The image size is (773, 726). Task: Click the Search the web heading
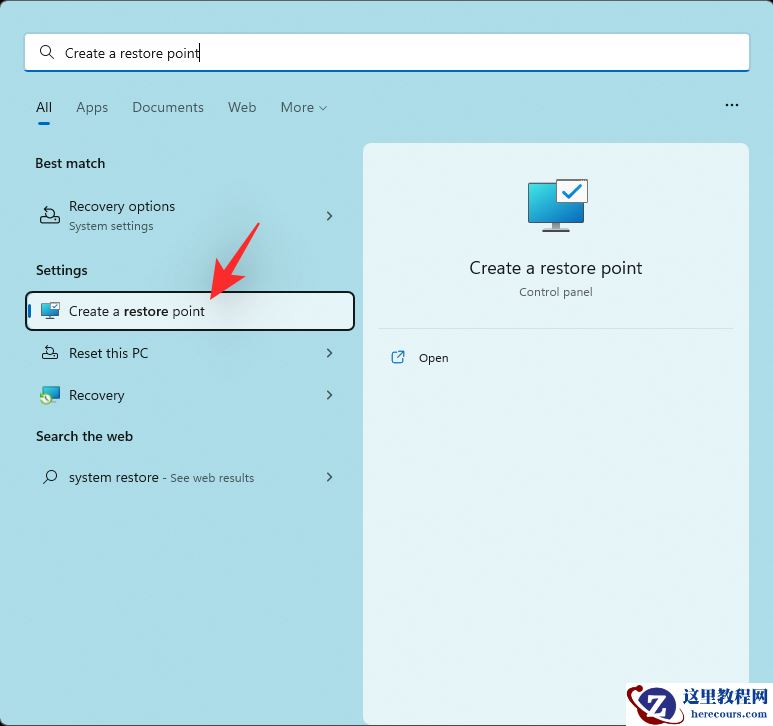(x=84, y=436)
